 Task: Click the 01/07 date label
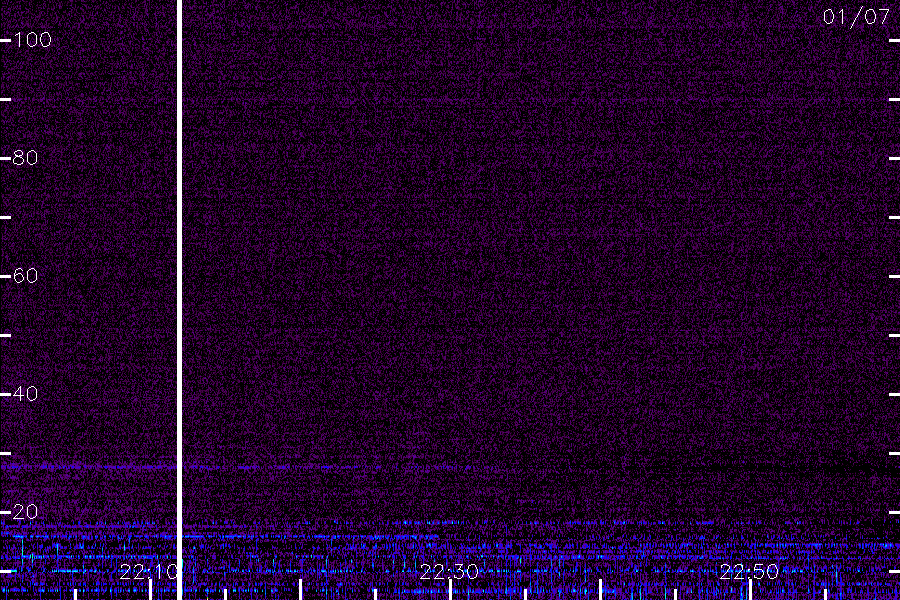856,17
